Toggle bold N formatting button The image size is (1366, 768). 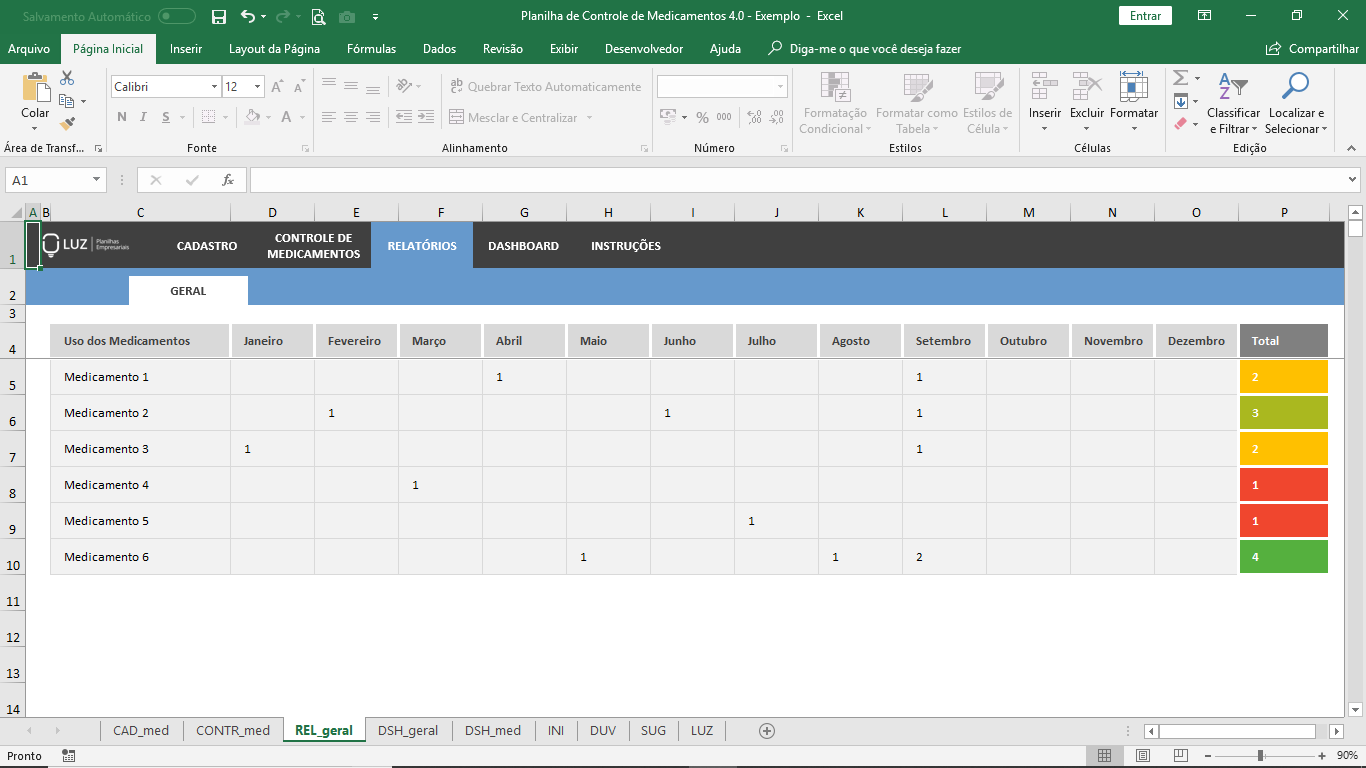pos(122,117)
